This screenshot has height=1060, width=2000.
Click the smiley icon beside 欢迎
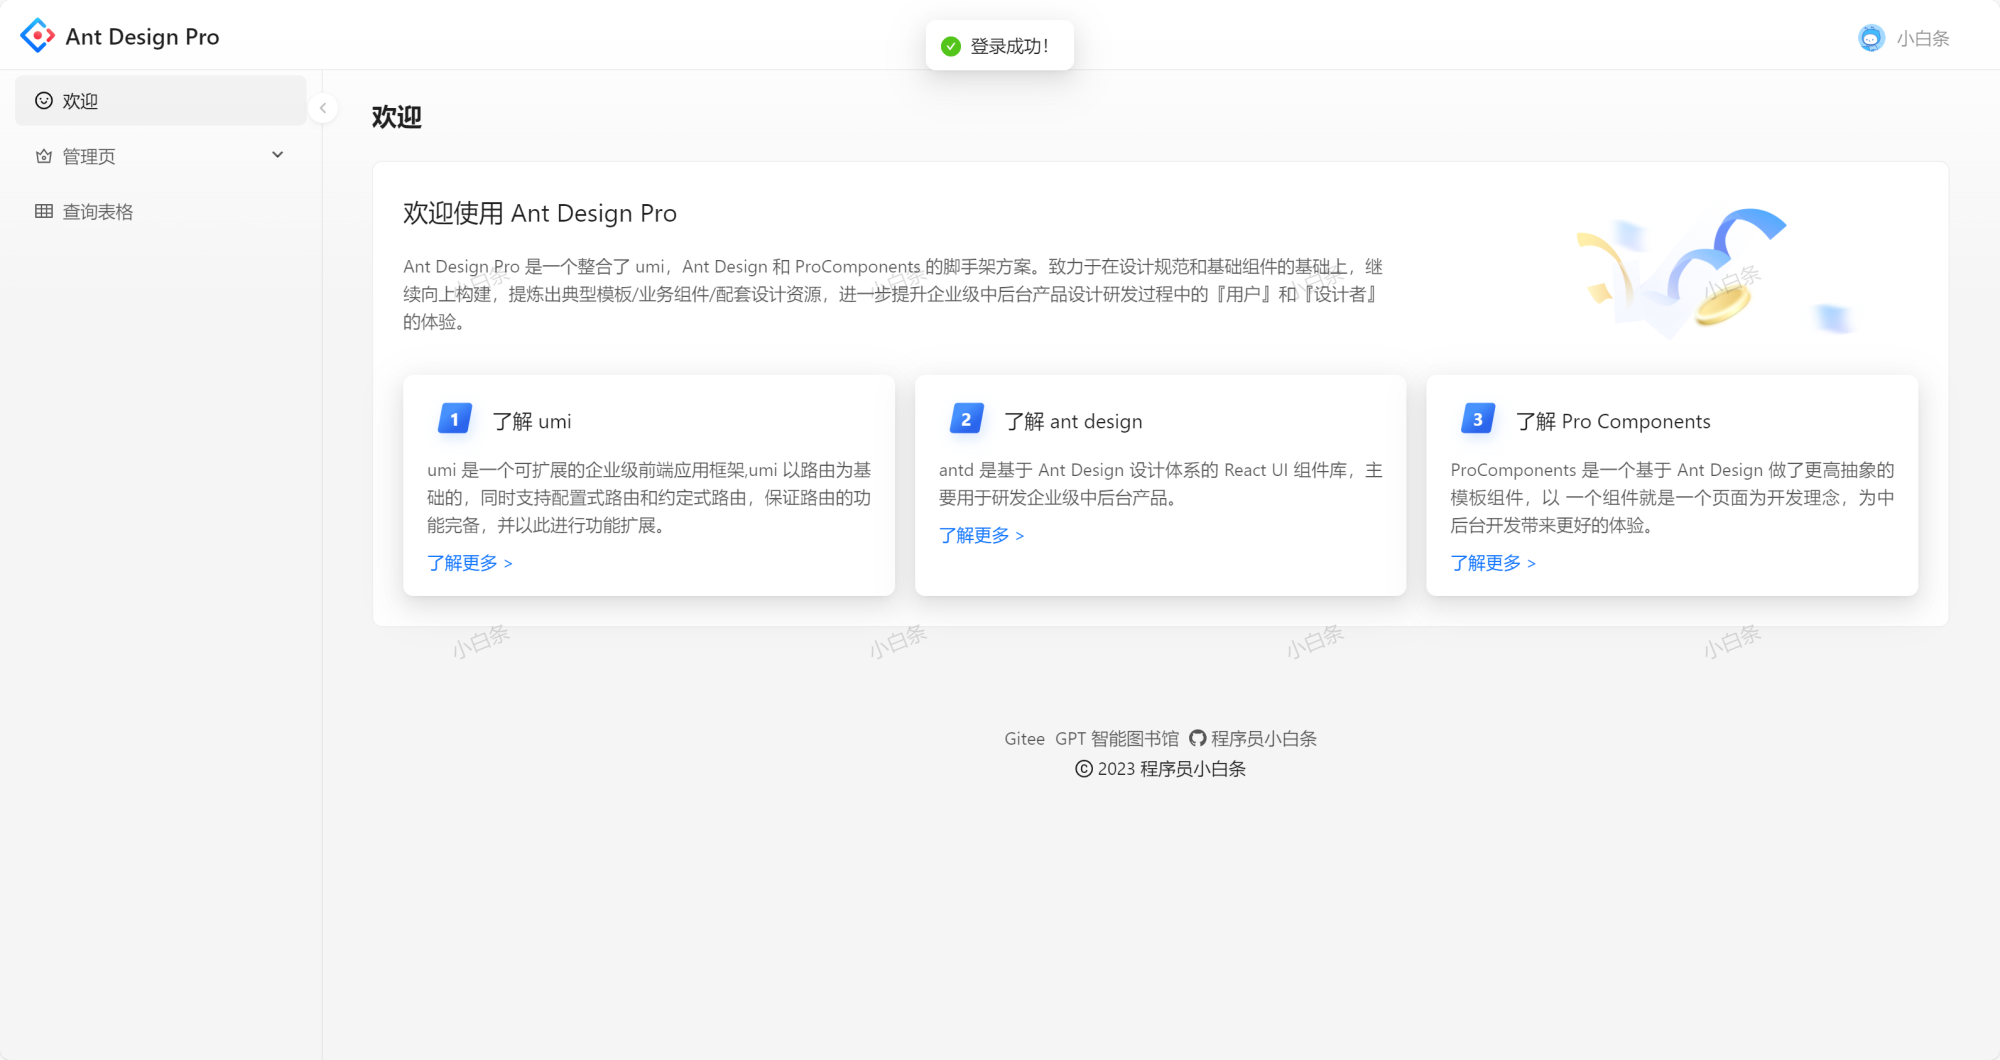44,100
